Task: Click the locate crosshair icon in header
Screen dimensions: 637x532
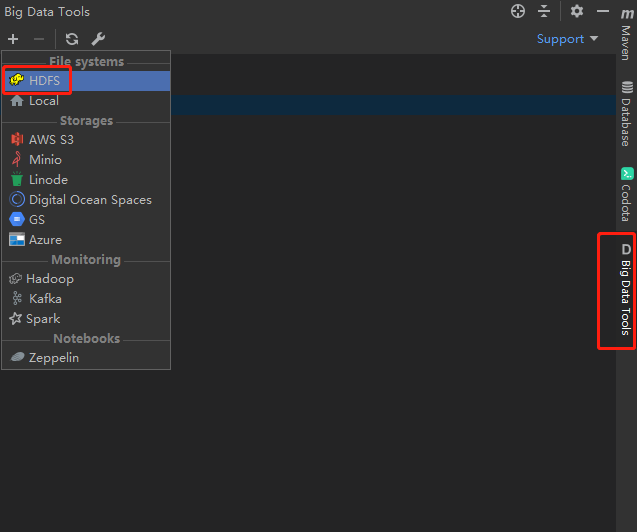Action: click(518, 11)
